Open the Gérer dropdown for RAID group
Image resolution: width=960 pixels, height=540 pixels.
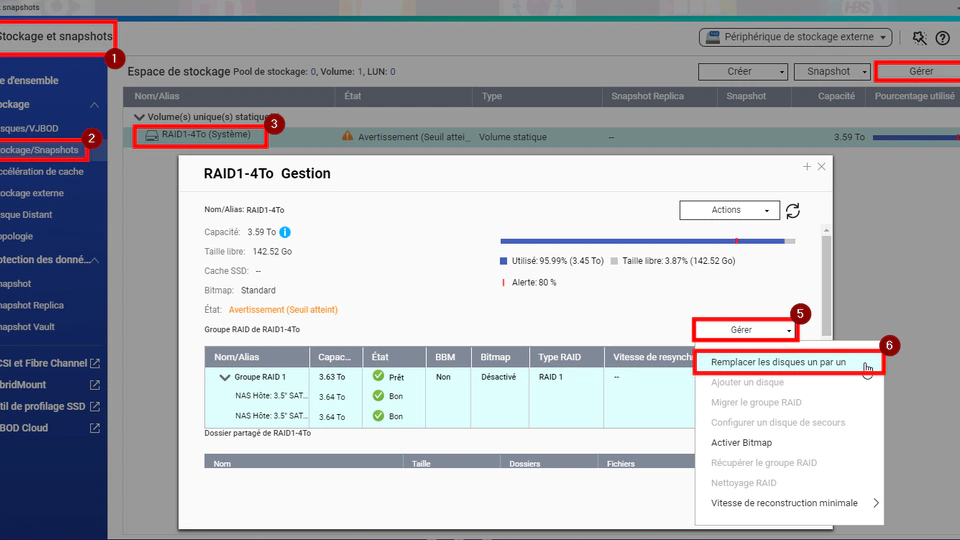[745, 330]
